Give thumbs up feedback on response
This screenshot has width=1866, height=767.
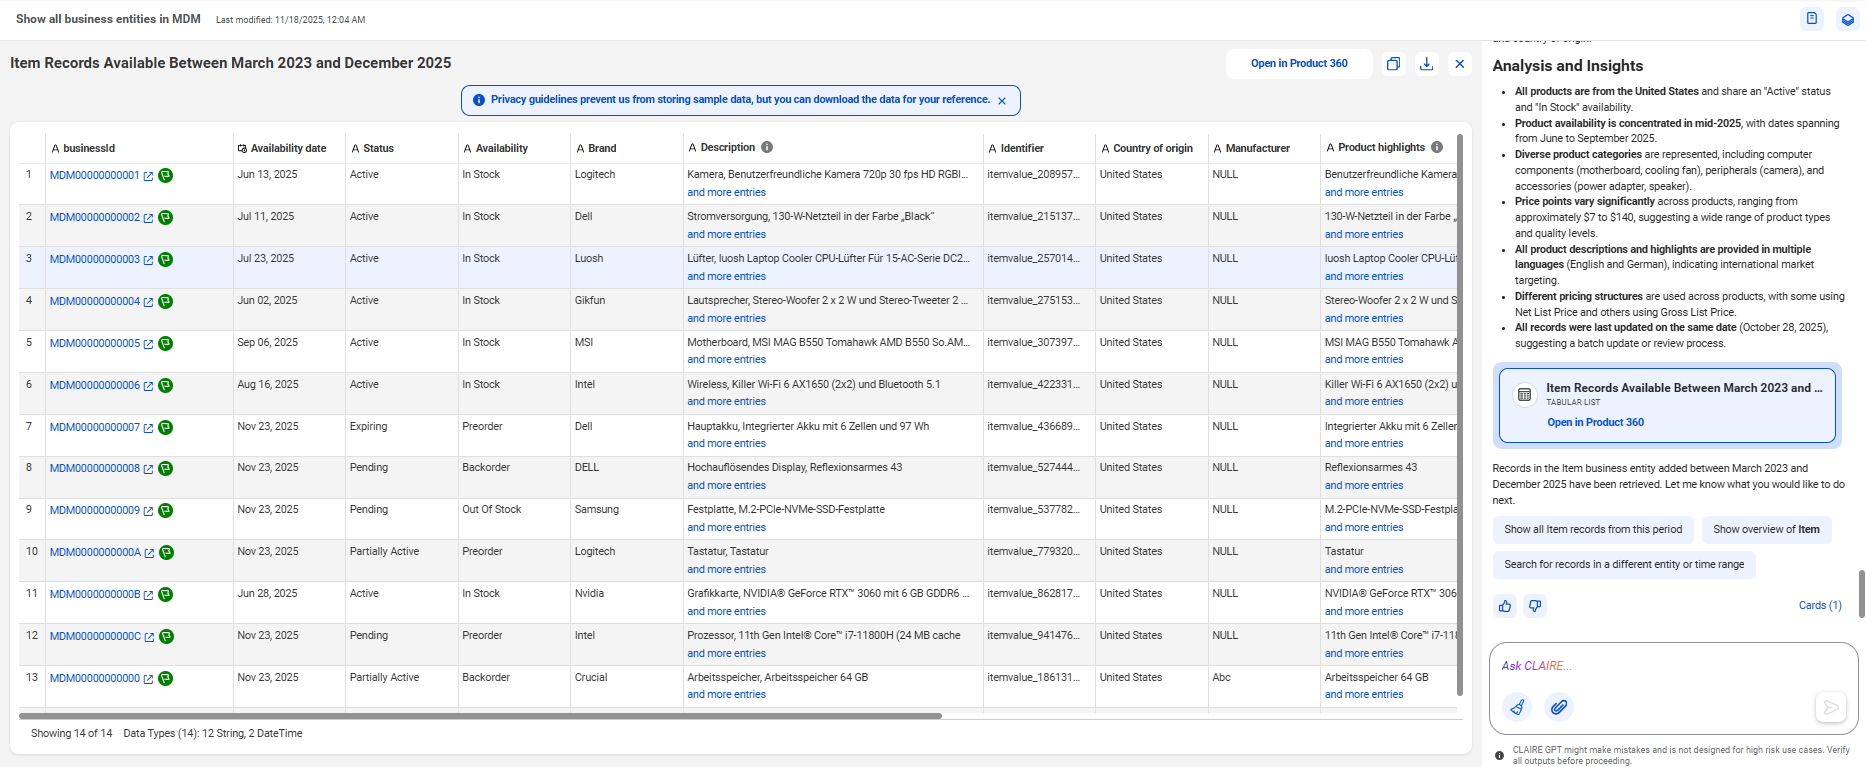point(1505,606)
